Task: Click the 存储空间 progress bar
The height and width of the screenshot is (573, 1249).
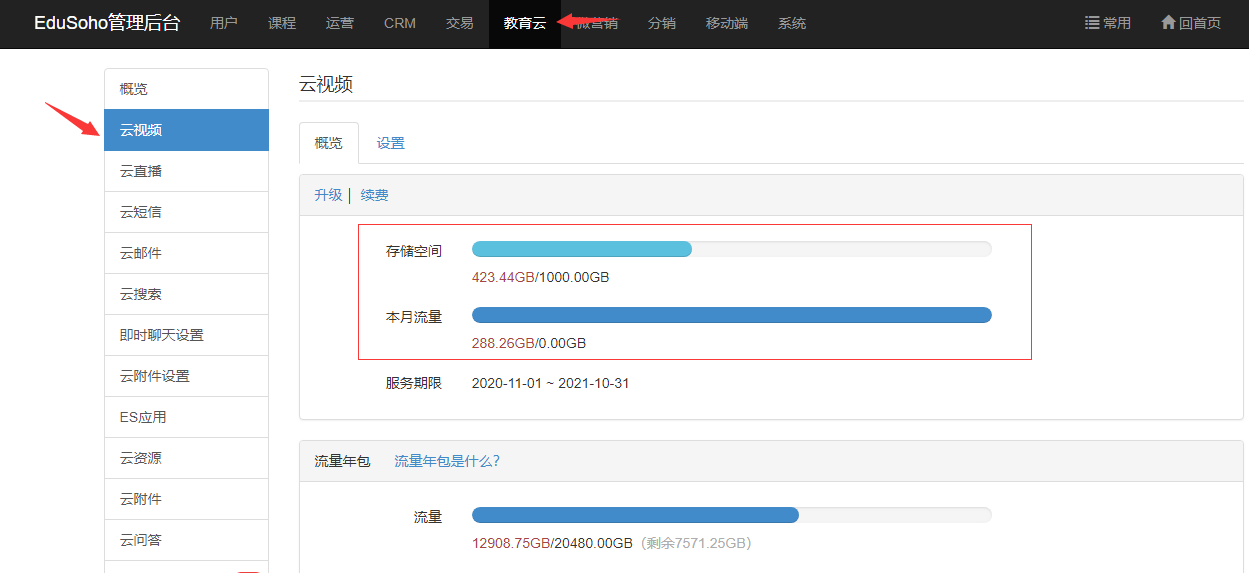Action: (731, 249)
